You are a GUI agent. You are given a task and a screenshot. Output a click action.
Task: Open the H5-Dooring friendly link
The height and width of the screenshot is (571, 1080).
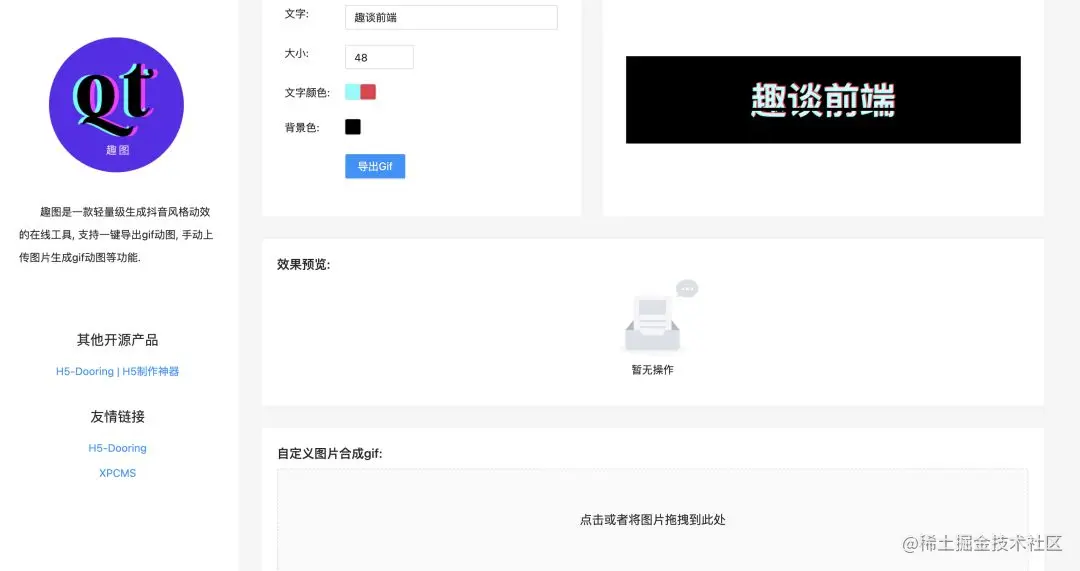point(117,448)
